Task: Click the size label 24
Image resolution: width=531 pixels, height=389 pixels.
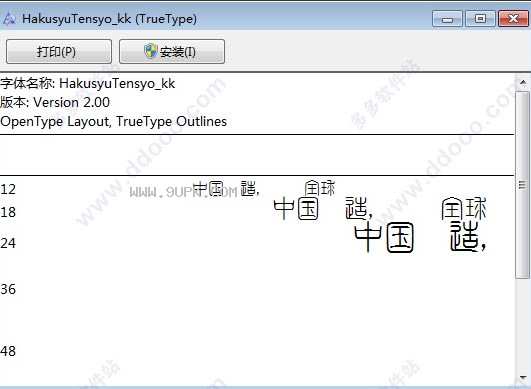Action: point(8,243)
